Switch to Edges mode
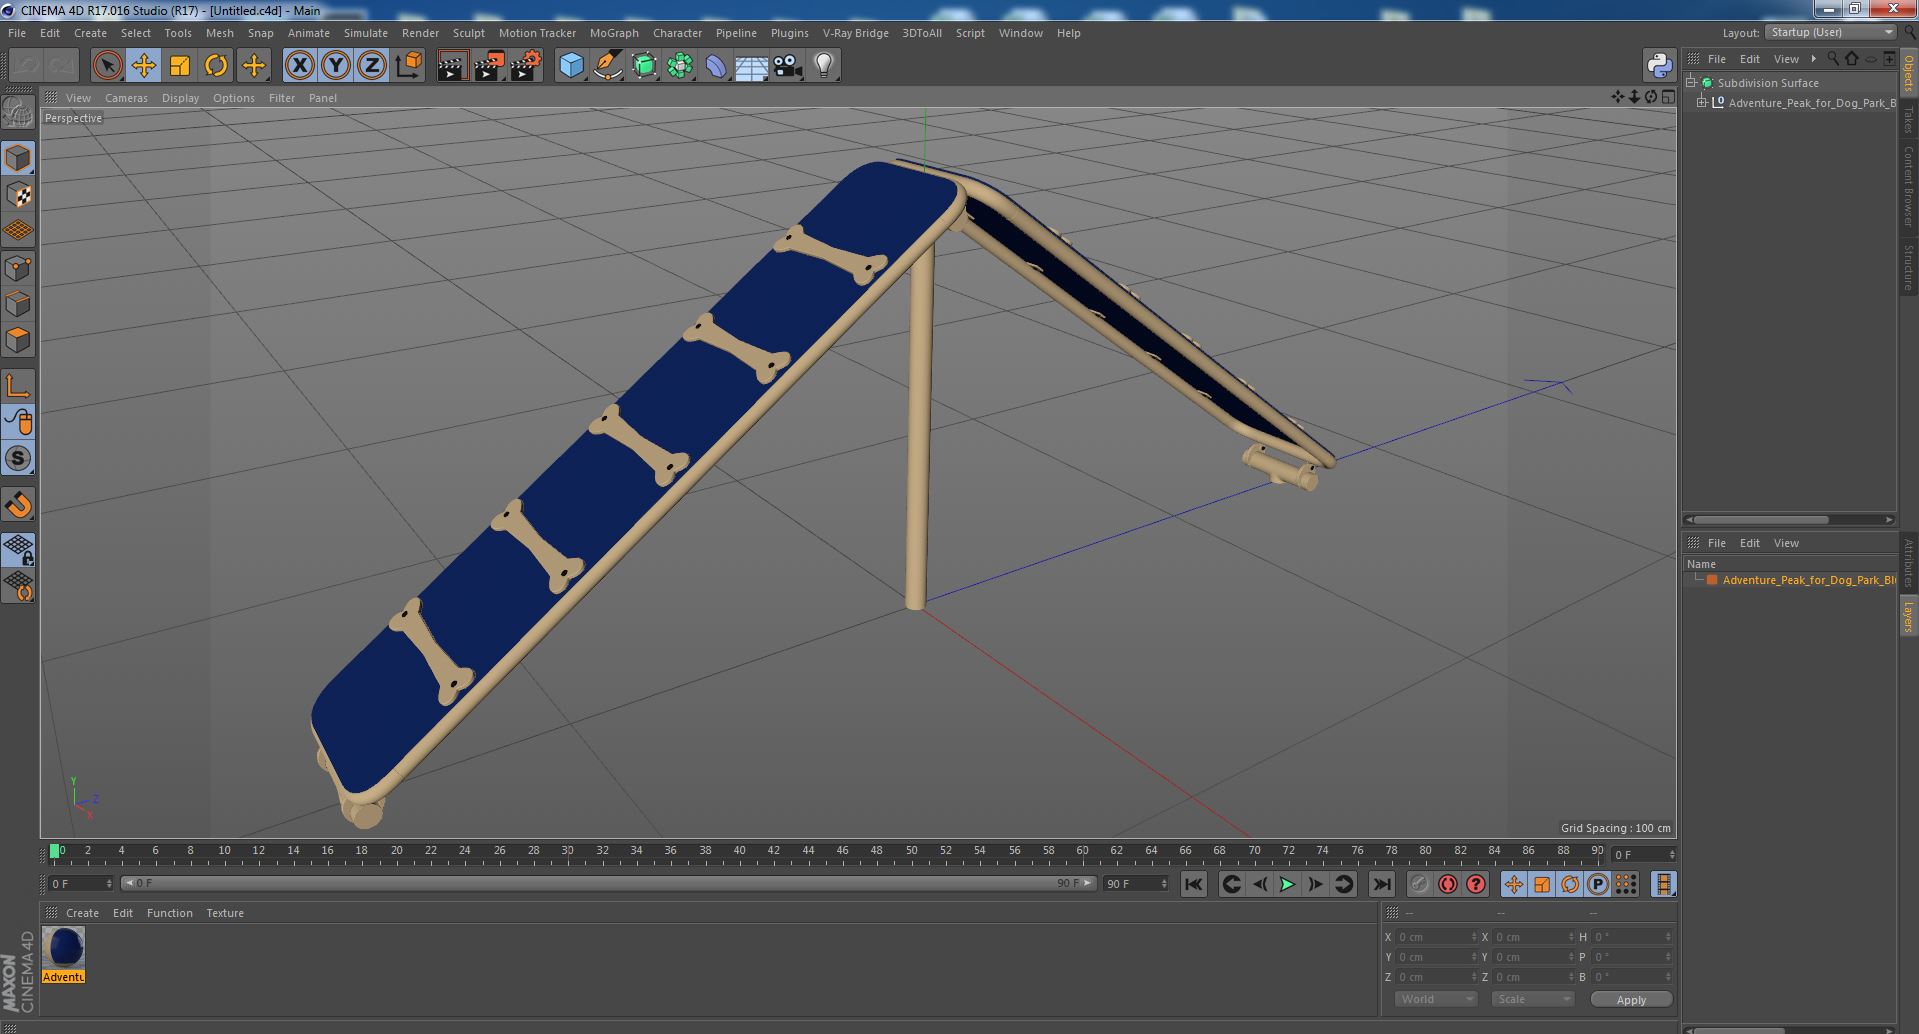The image size is (1919, 1034). point(18,304)
